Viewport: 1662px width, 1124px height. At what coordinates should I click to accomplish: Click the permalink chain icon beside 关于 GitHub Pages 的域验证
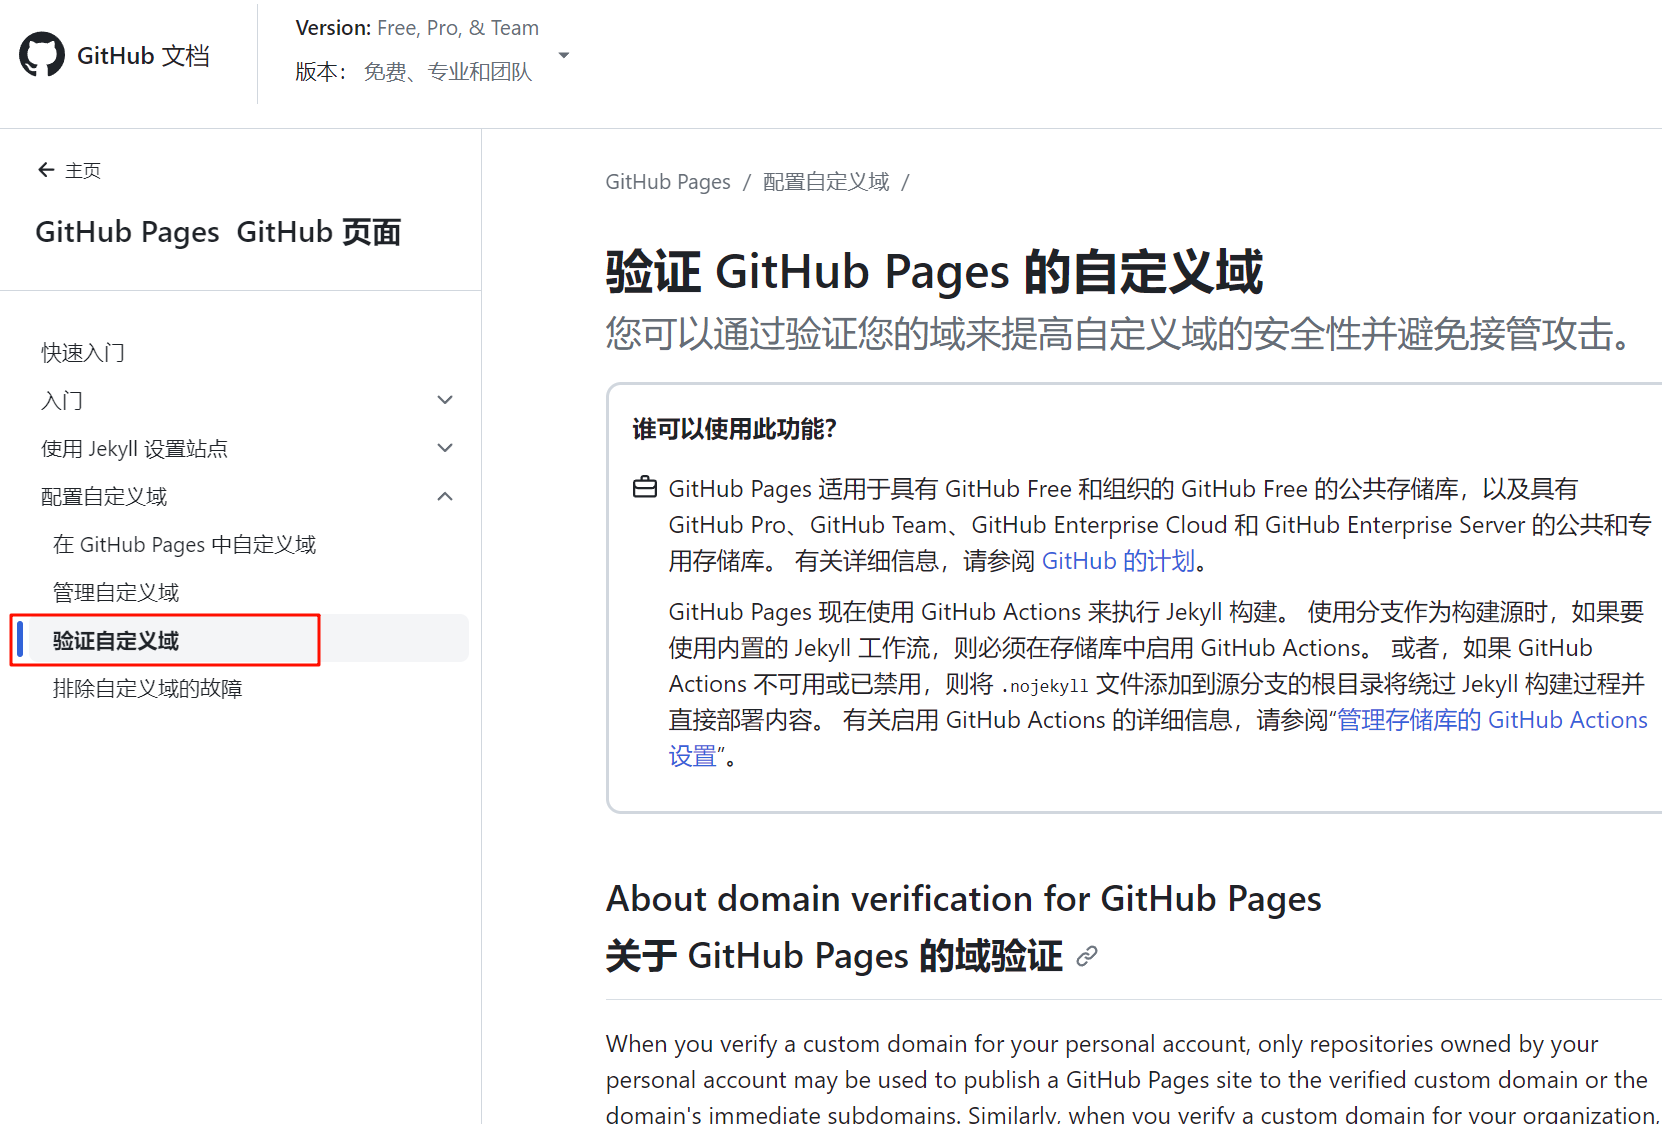click(x=1087, y=957)
